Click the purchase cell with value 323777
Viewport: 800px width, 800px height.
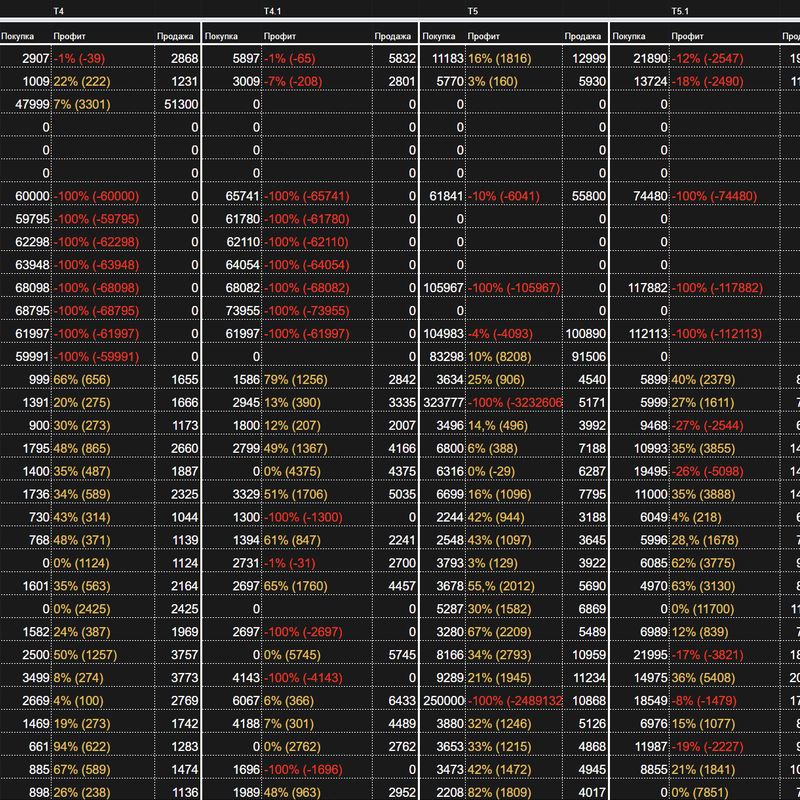point(446,403)
